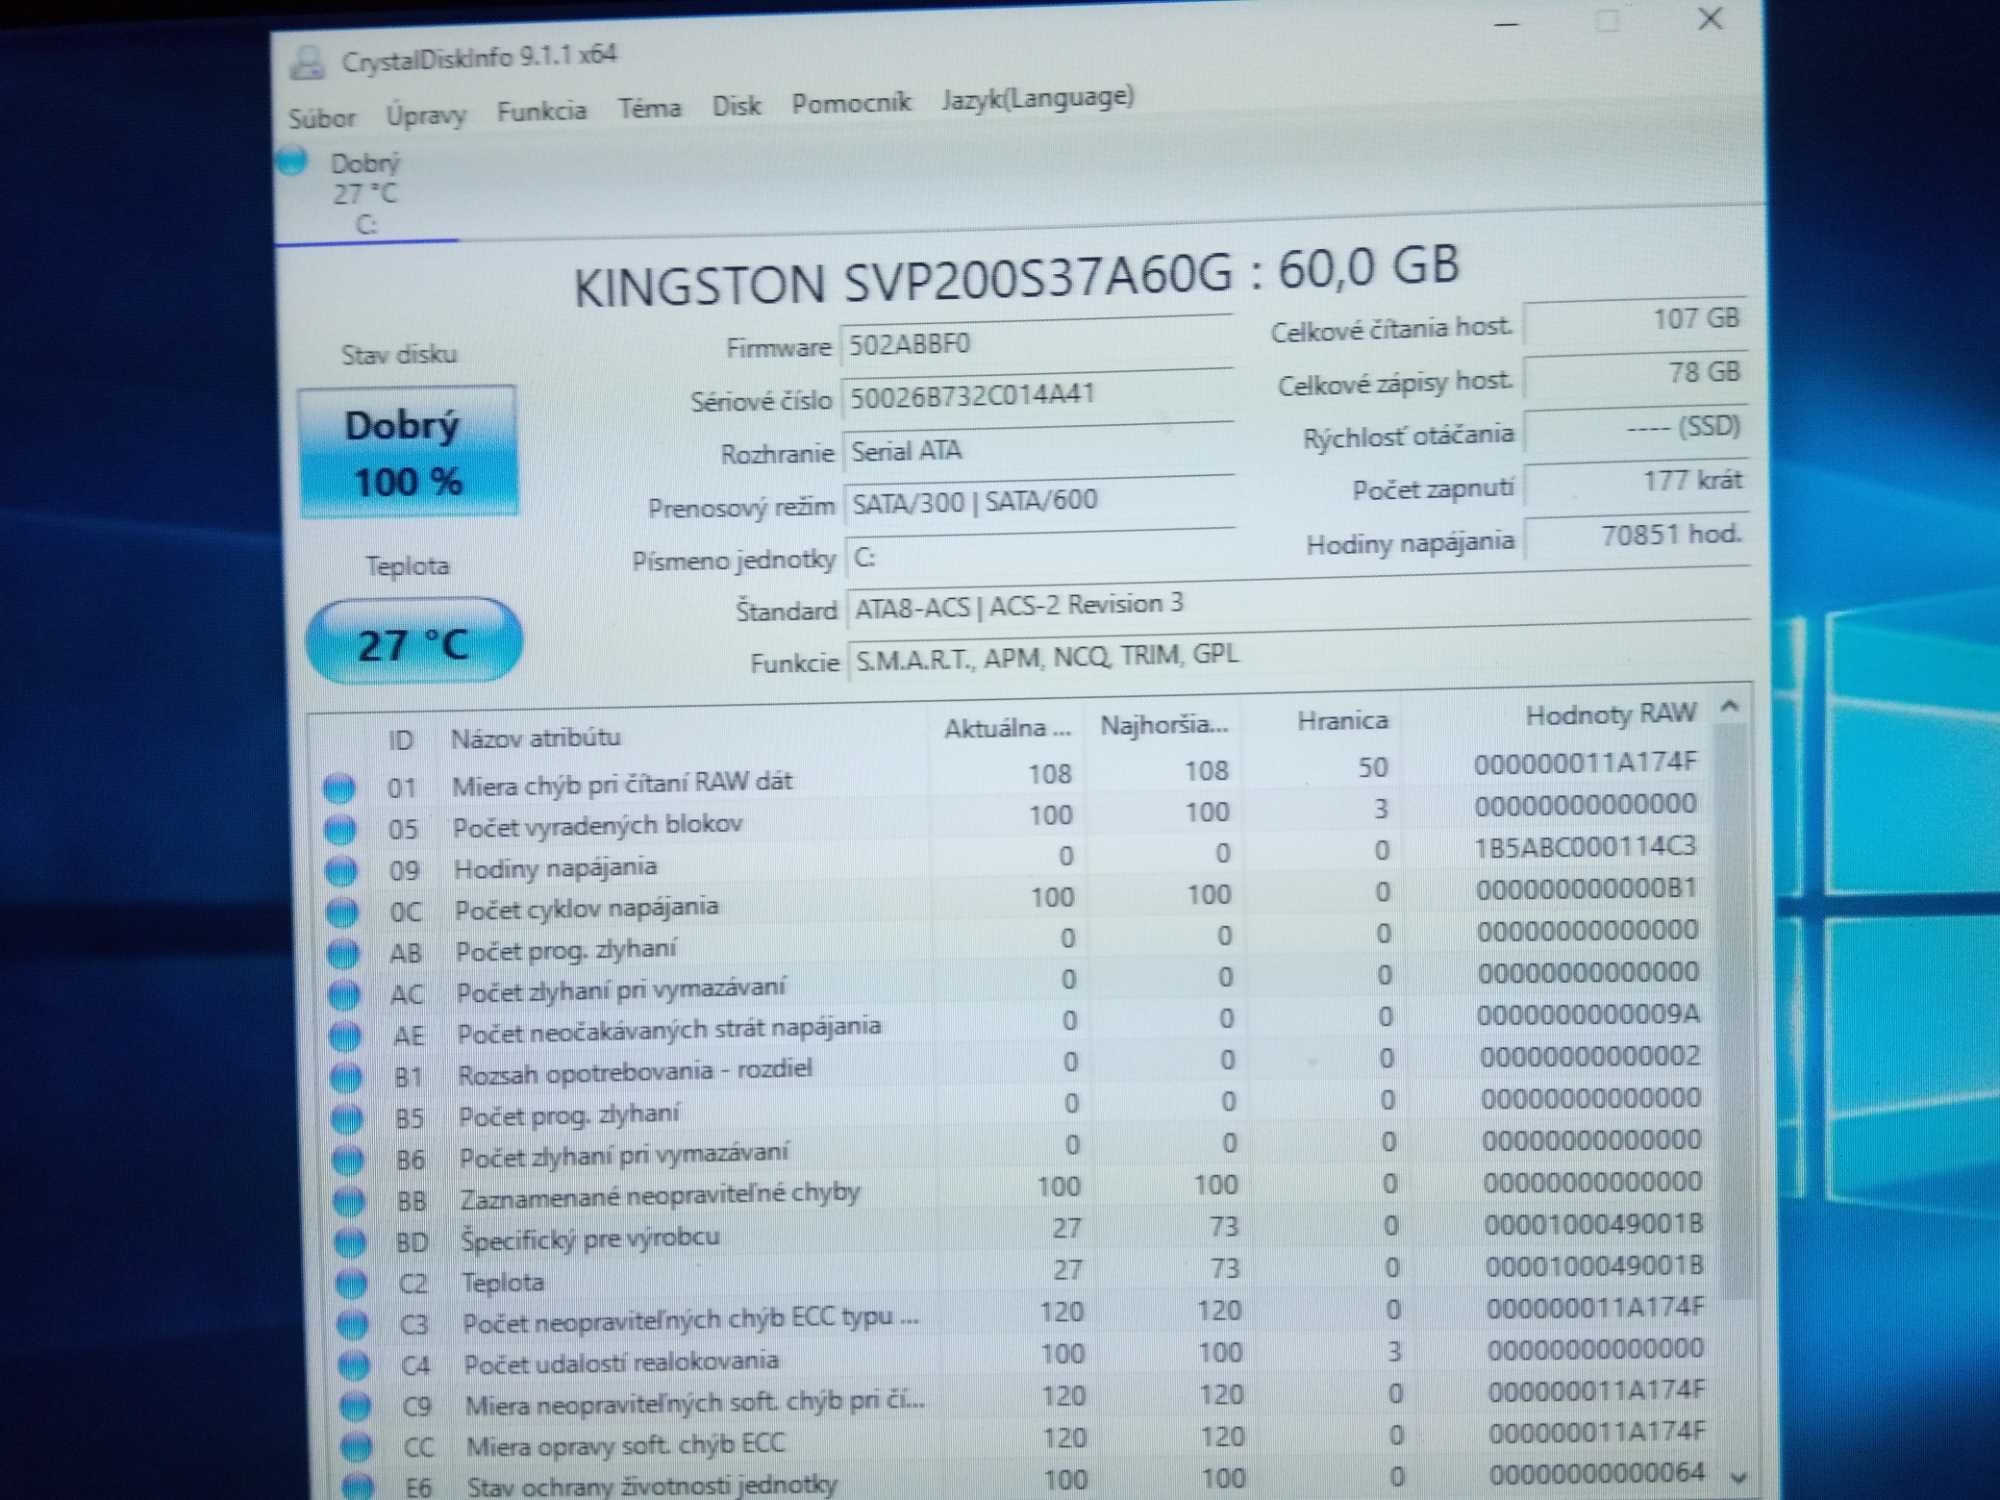Click the status icon for attribute 05
Viewport: 2000px width, 1500px height.
pyautogui.click(x=340, y=829)
